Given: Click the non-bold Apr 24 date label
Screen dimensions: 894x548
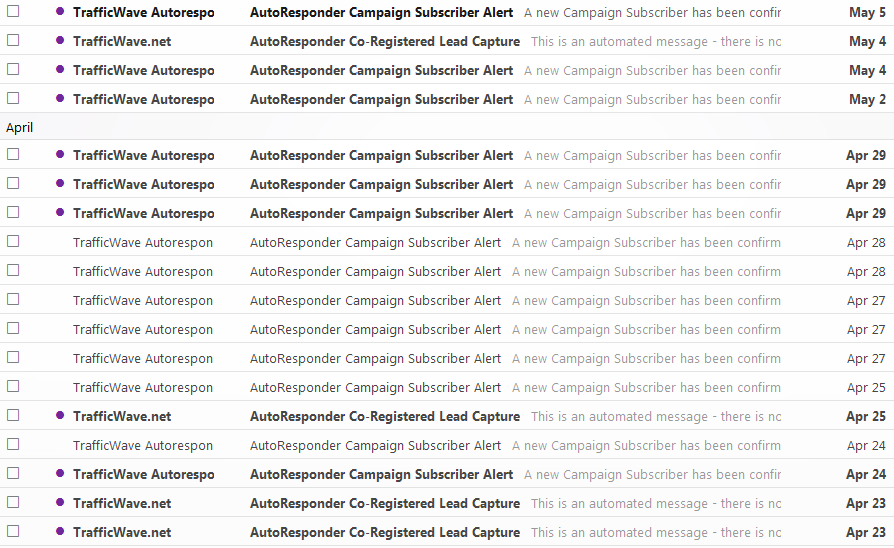Looking at the screenshot, I should (866, 446).
